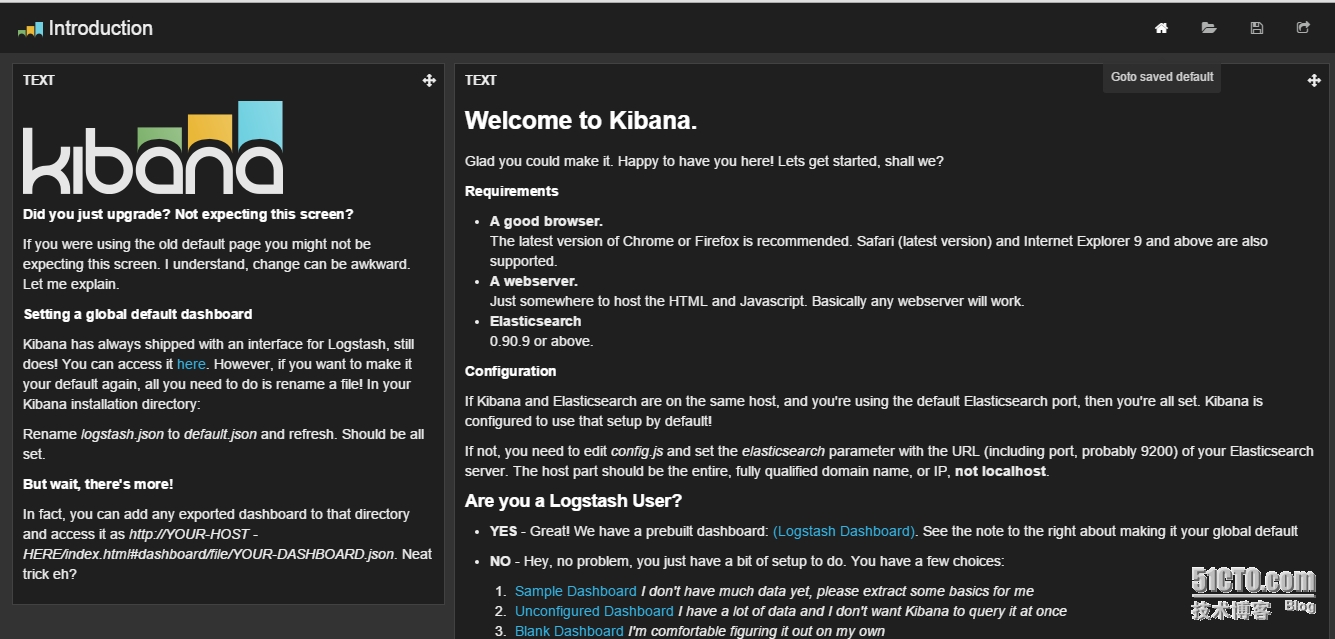This screenshot has width=1335, height=639.
Task: Open the Unconfigured Dashboard link
Action: pos(594,611)
